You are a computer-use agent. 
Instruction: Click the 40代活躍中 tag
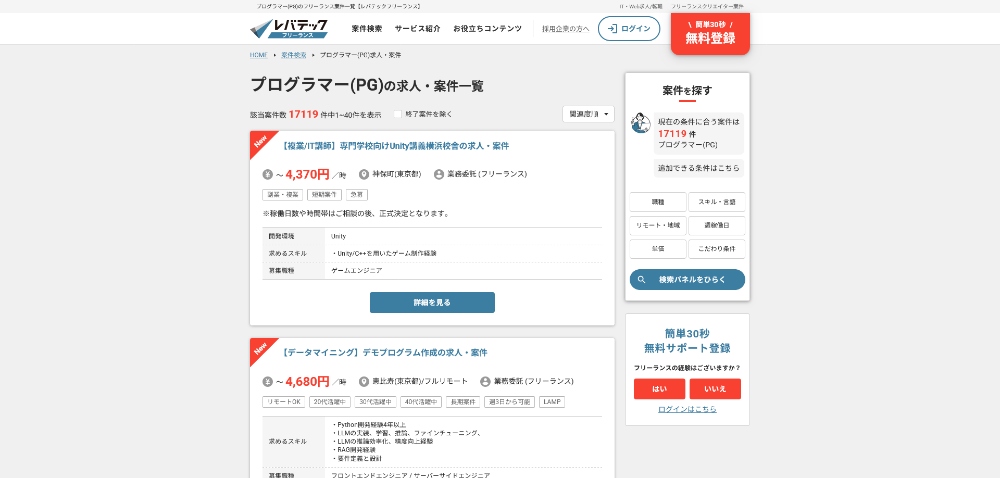click(421, 402)
